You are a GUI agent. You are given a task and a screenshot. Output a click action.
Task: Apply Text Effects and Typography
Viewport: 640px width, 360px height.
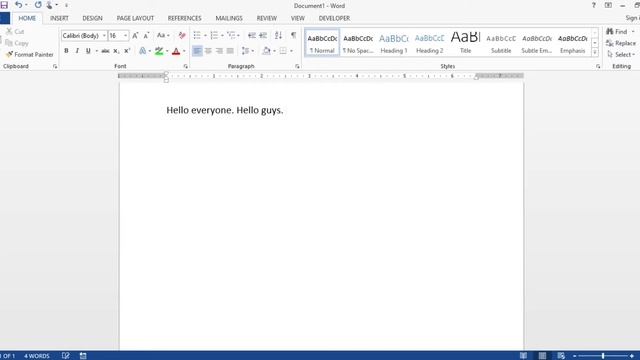[x=142, y=51]
